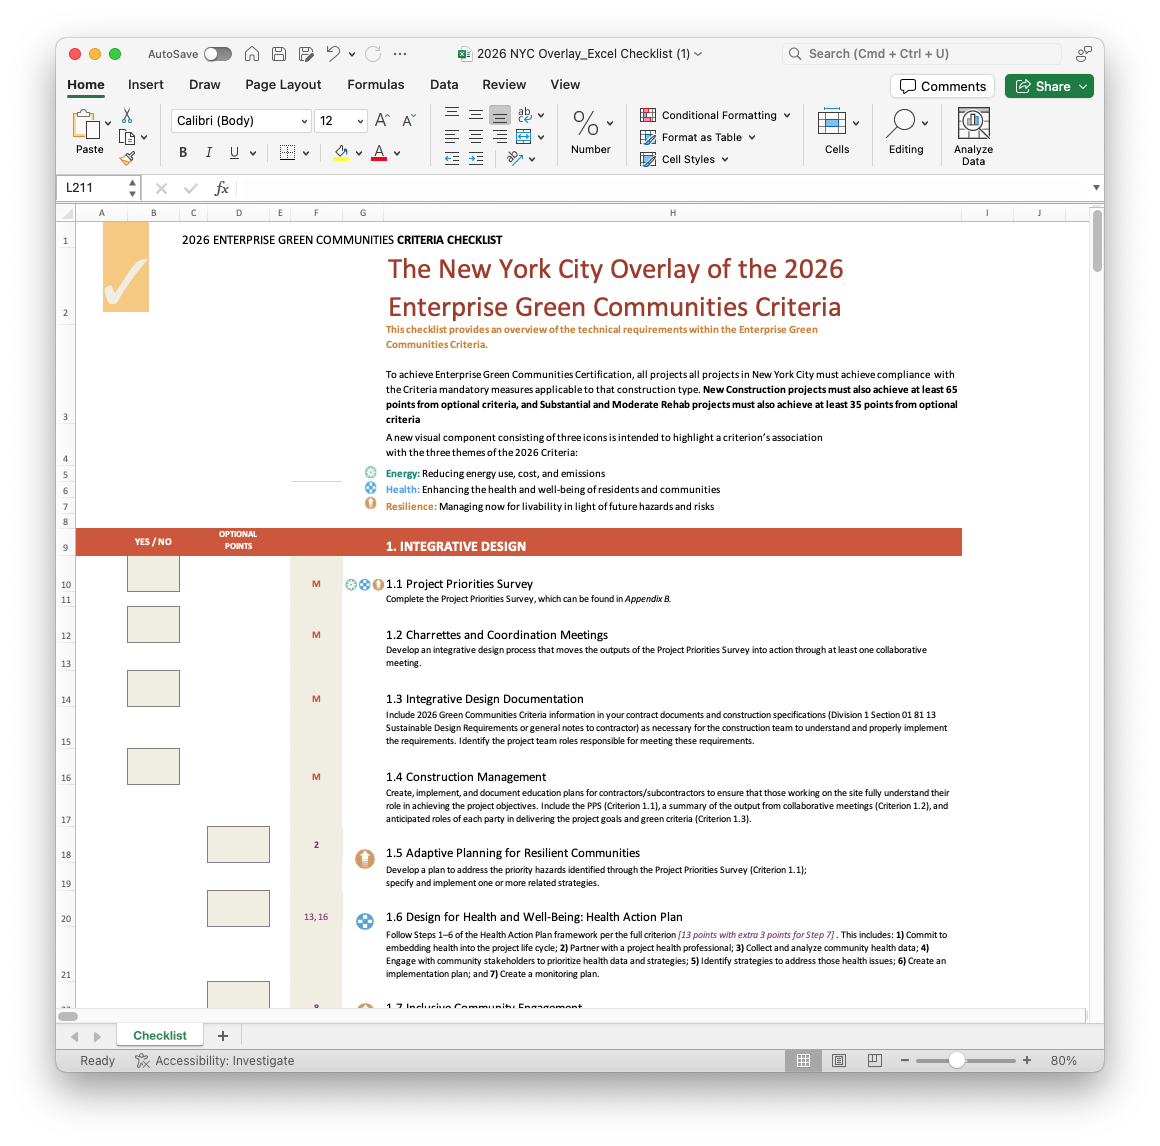
Task: Click the Copy icon
Action: [x=127, y=137]
